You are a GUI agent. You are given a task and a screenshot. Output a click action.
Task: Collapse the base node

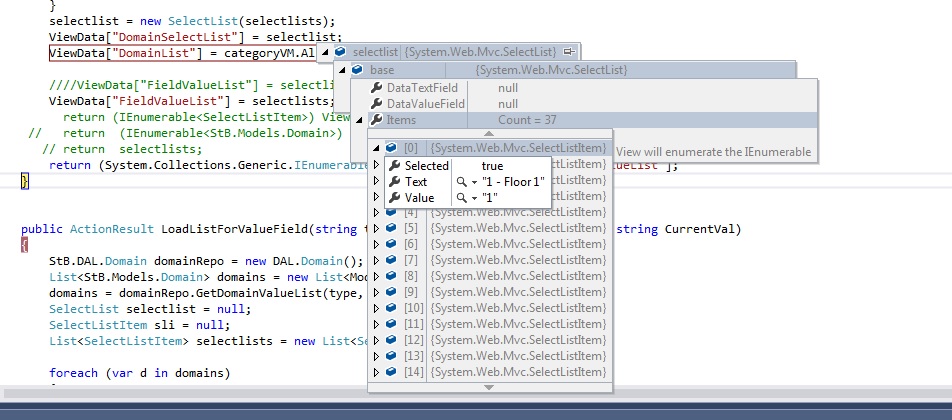point(342,70)
